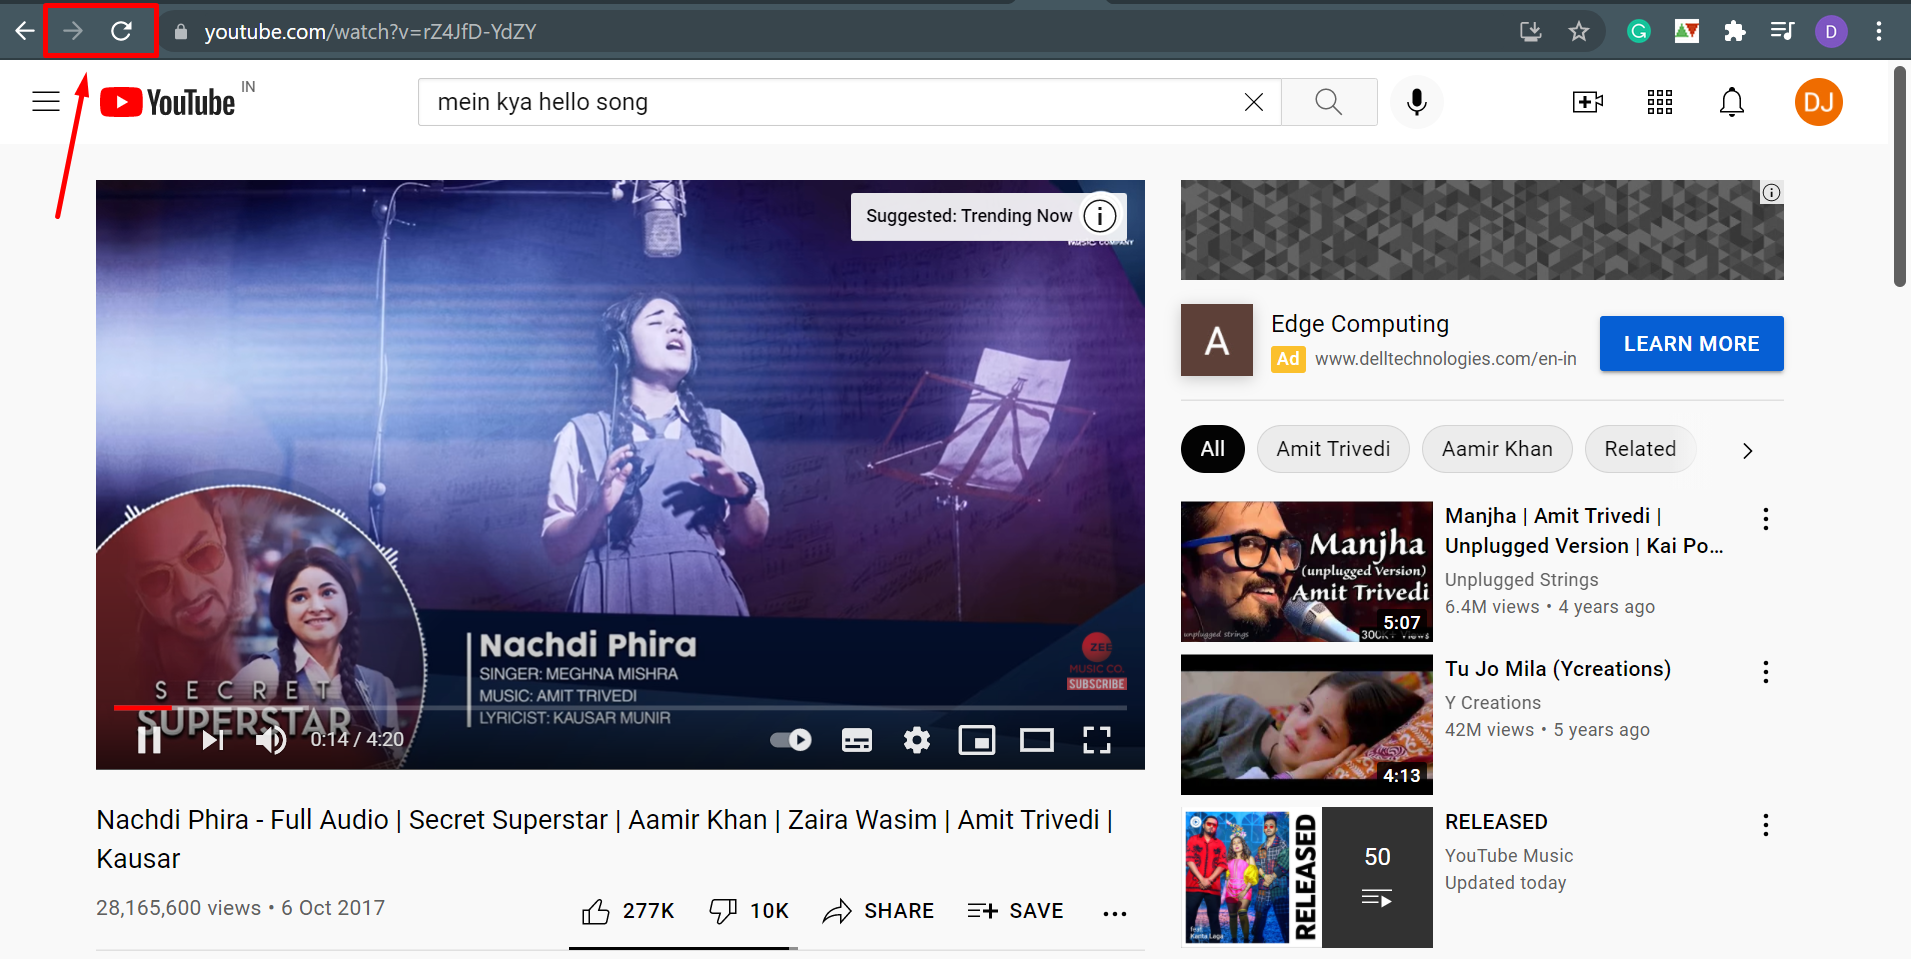
Task: Select the Related chip
Action: [1640, 449]
